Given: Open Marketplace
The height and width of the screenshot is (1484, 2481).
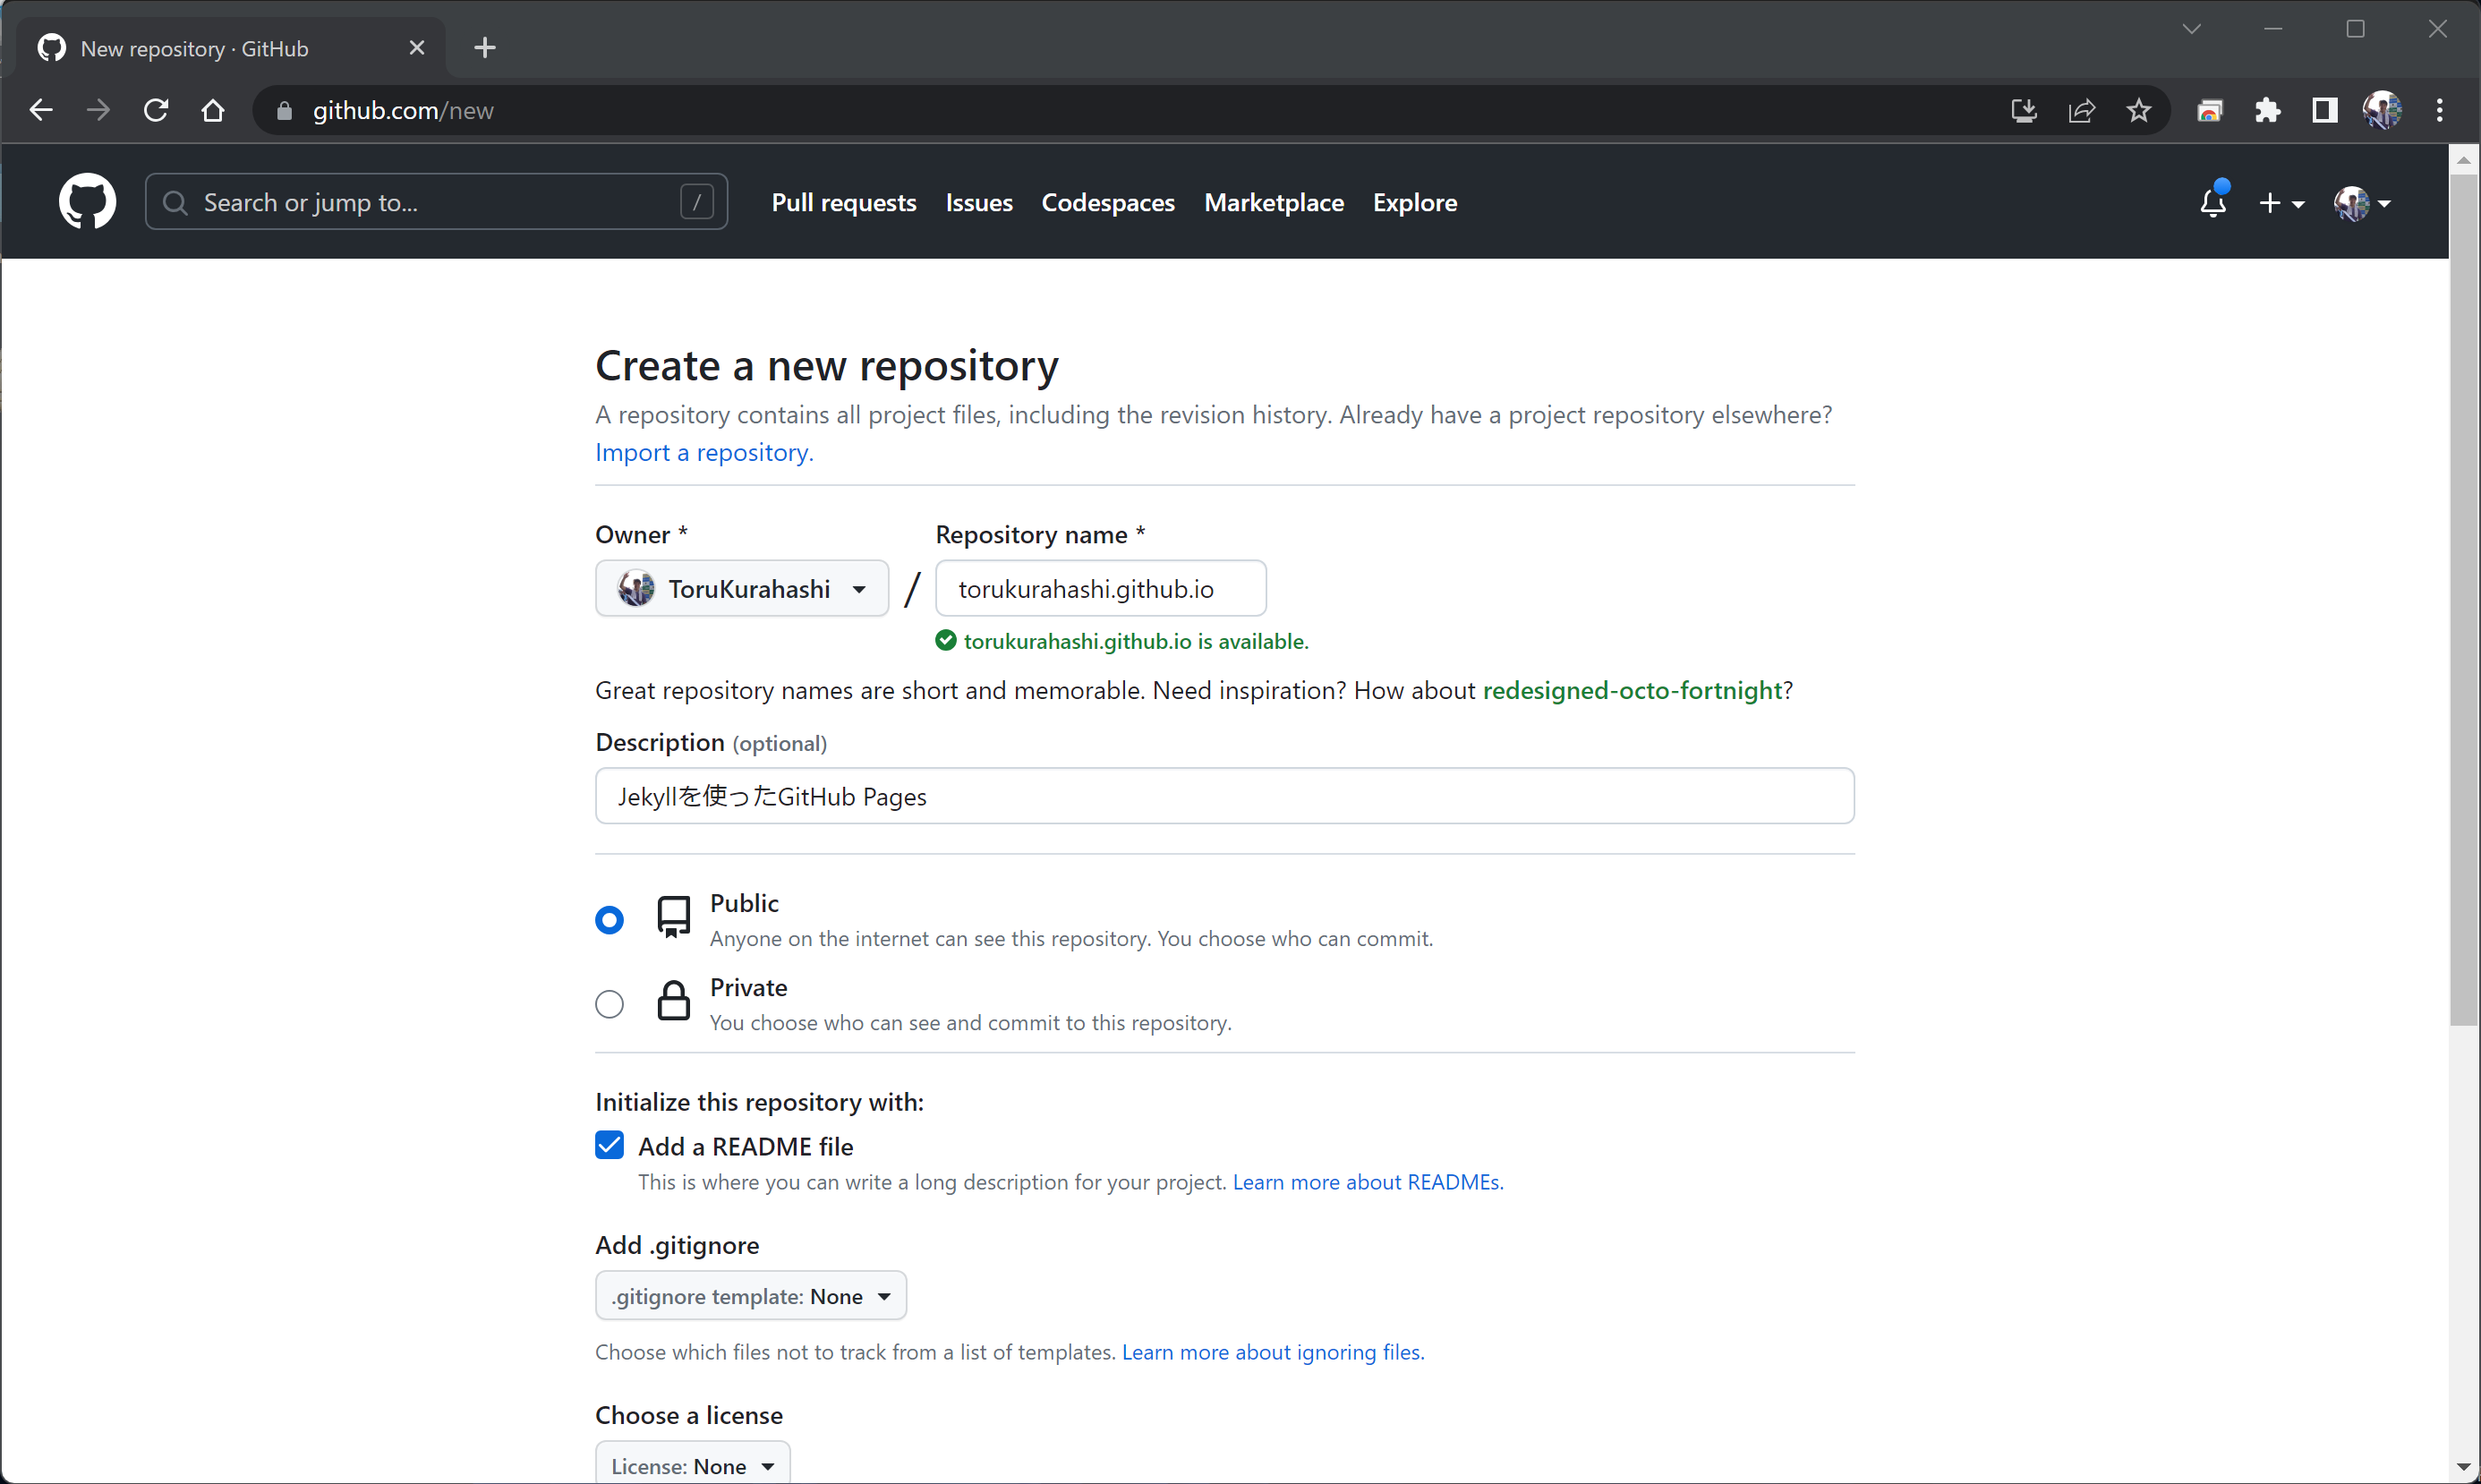Looking at the screenshot, I should tap(1274, 203).
